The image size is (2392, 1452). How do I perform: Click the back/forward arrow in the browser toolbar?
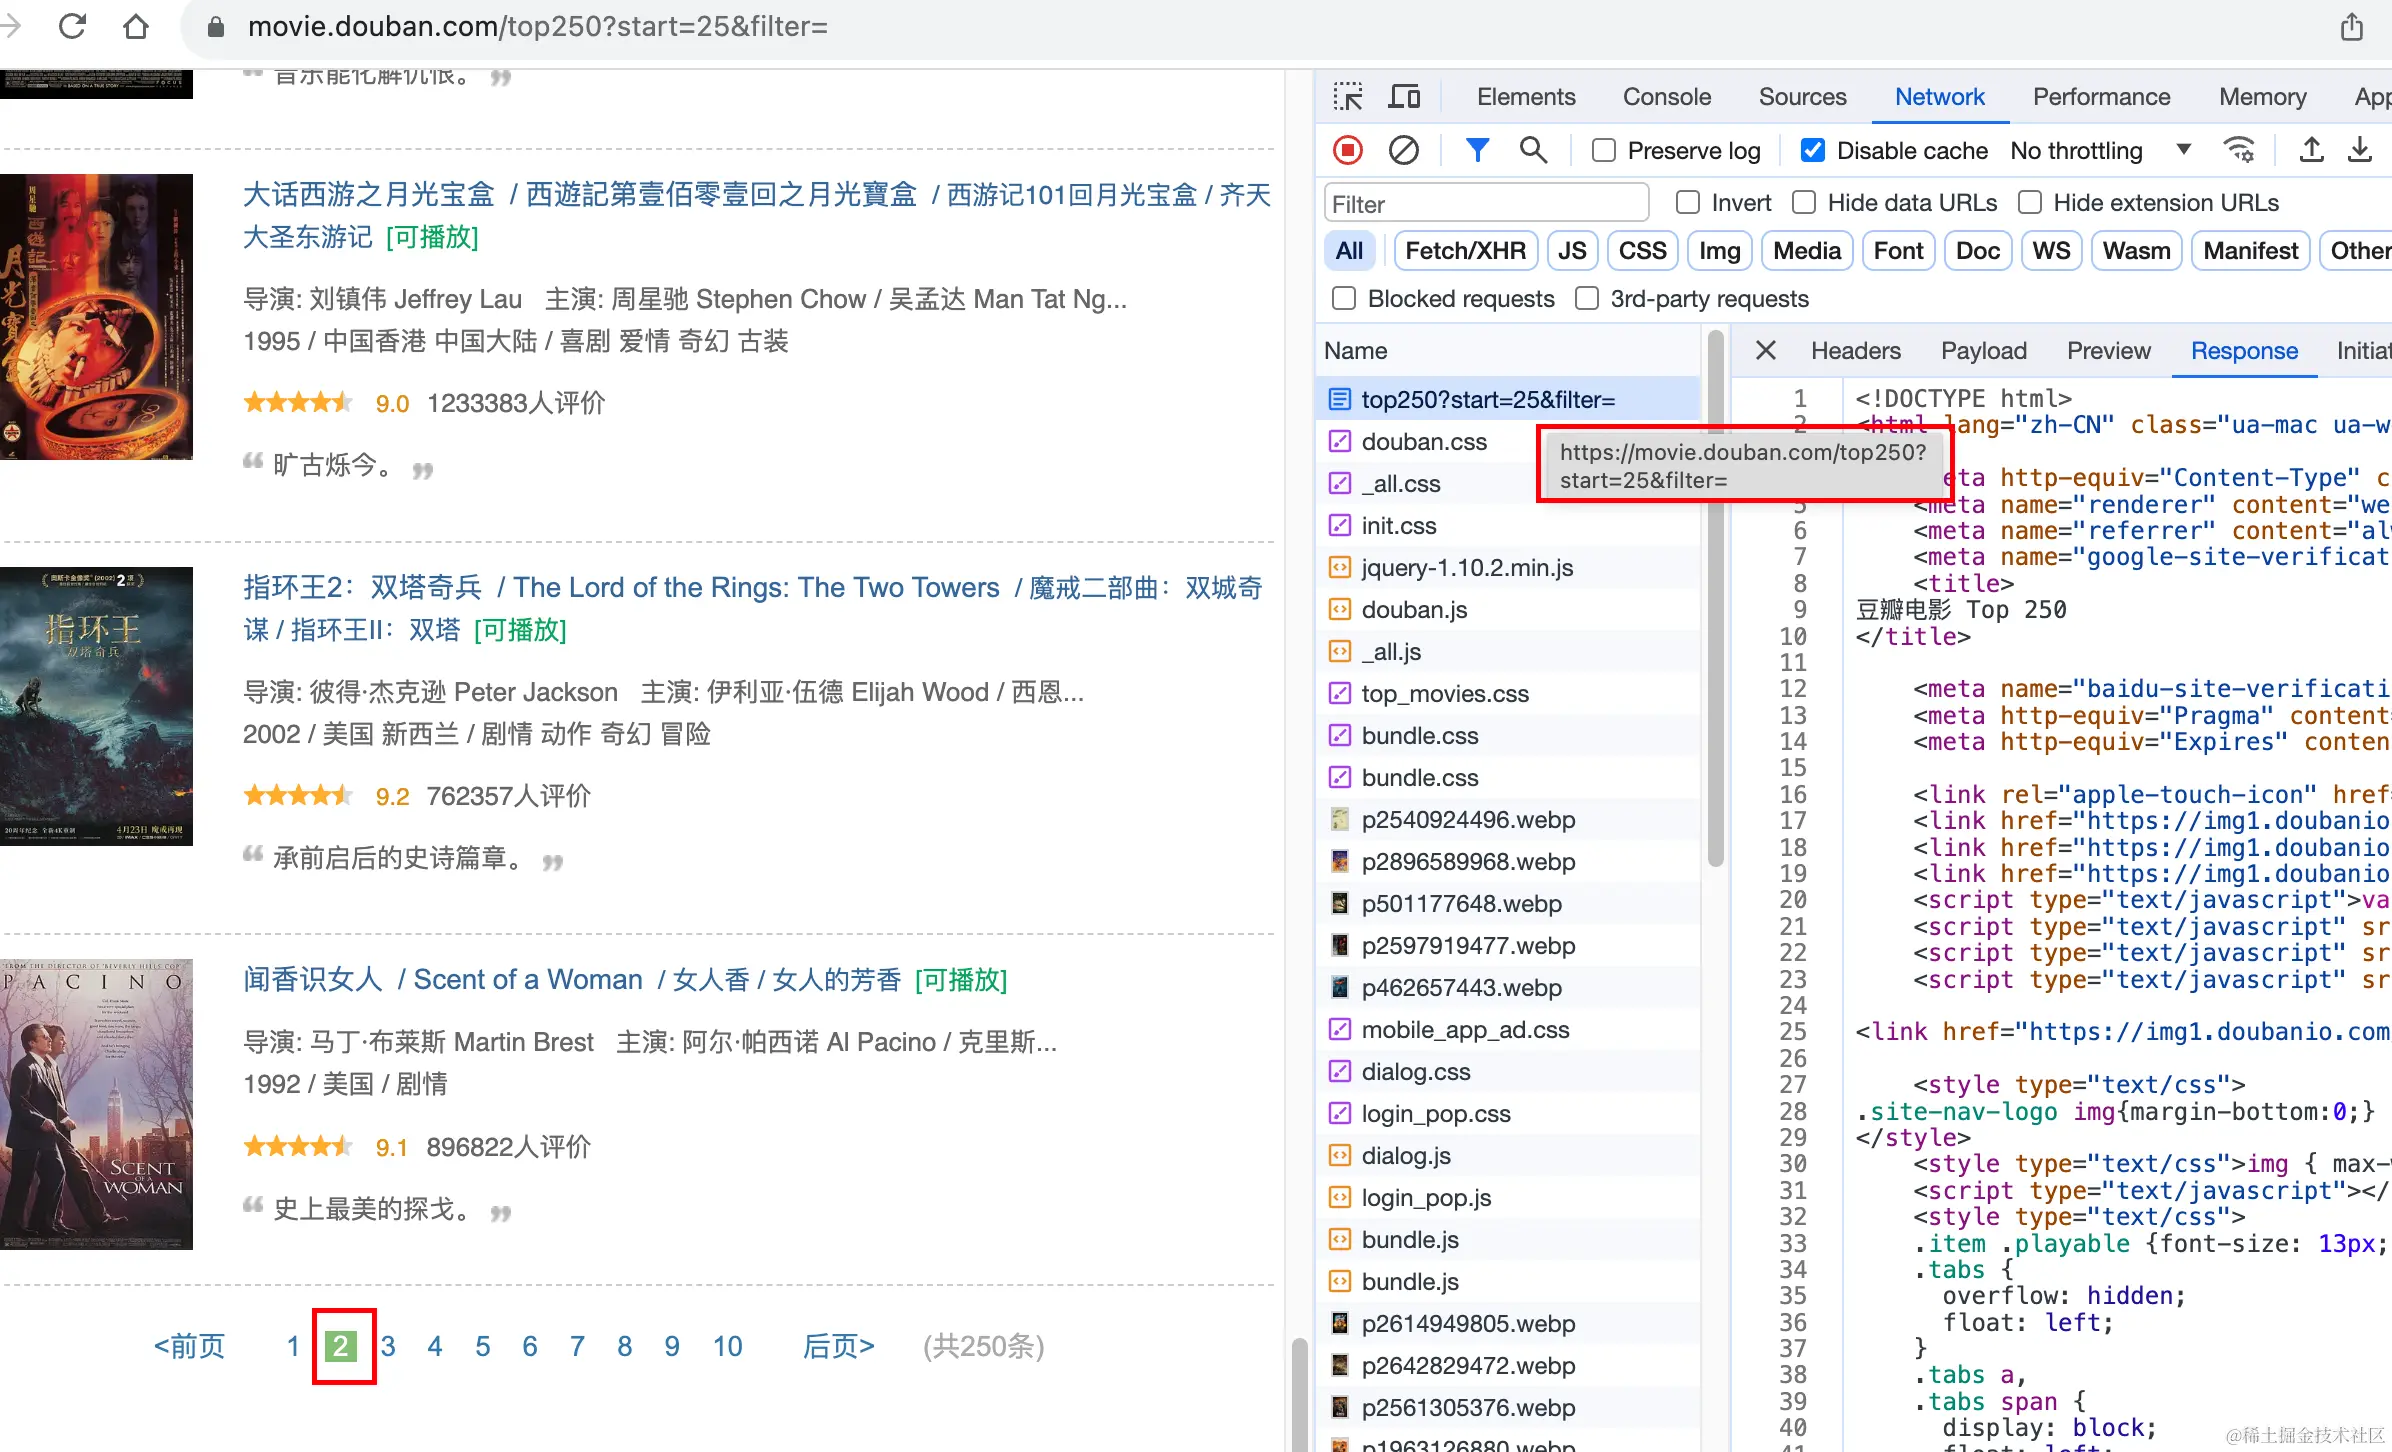click(10, 26)
